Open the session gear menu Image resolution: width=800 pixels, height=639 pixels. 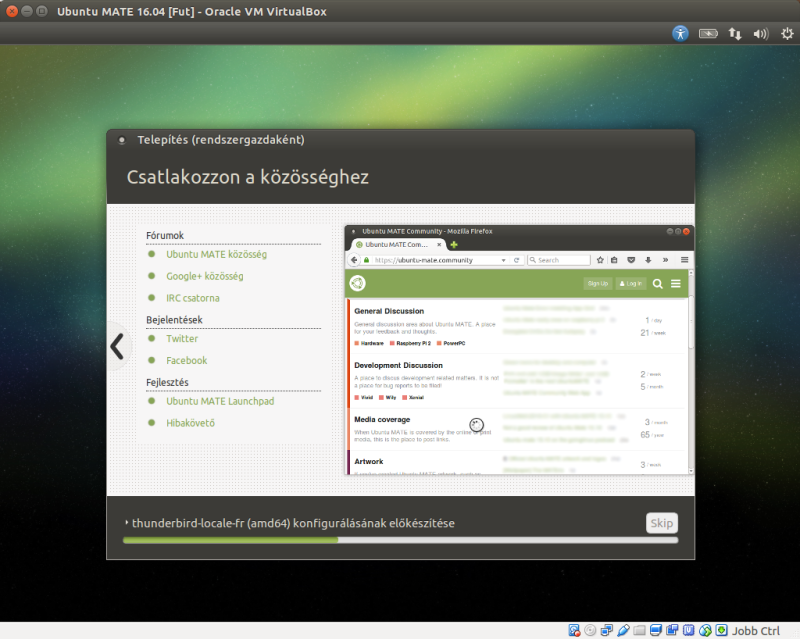pos(787,34)
